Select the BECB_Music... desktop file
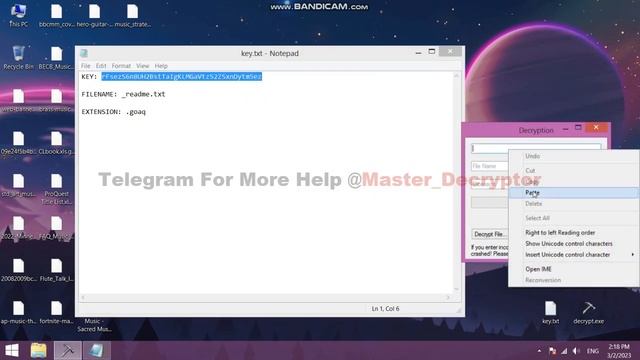This screenshot has width=640, height=360. coord(57,58)
